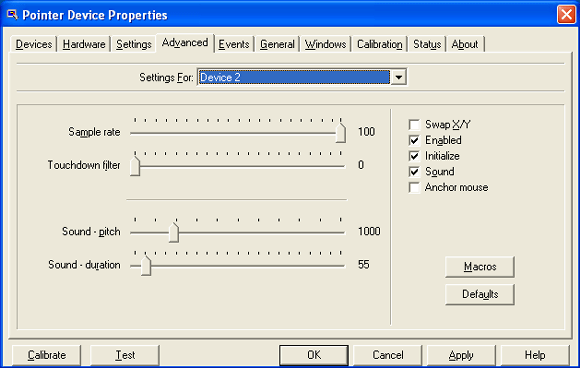The width and height of the screenshot is (580, 368).
Task: Click the Sound - pitch label
Action: tap(91, 232)
